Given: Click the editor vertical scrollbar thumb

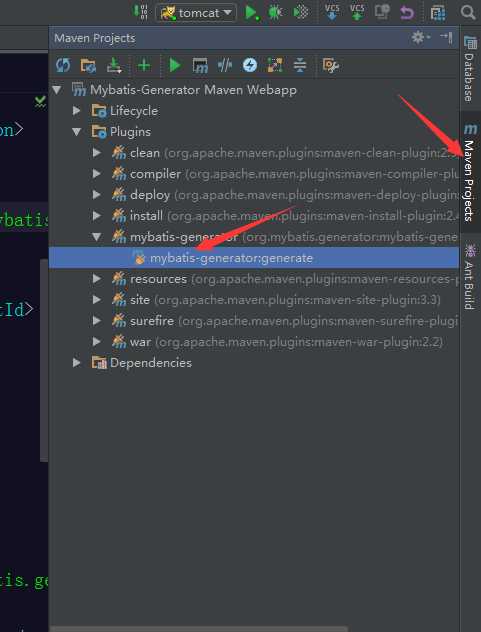Looking at the screenshot, I should (x=44, y=360).
